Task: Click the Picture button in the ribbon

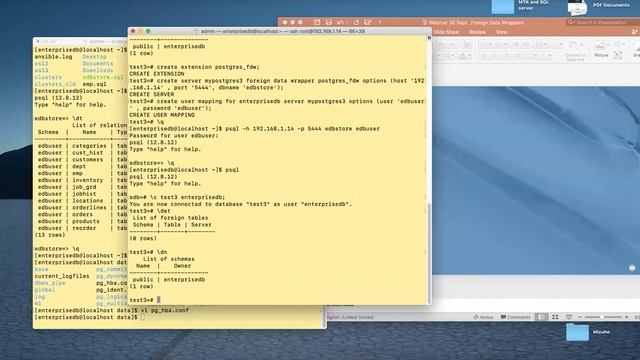Action: click(x=601, y=49)
